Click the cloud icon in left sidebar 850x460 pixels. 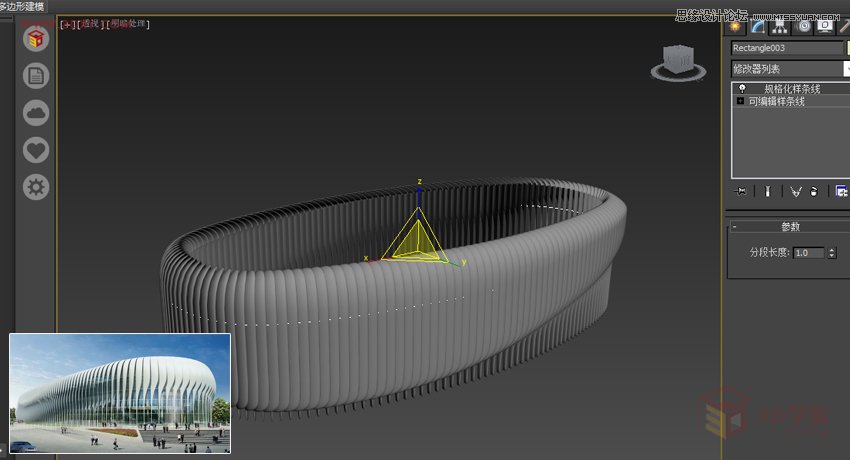tap(36, 113)
